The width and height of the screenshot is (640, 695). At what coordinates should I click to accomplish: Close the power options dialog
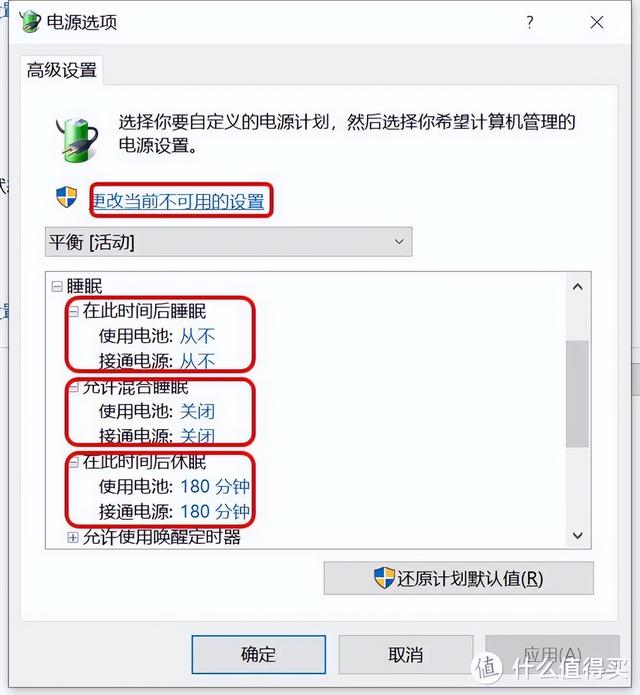click(597, 22)
